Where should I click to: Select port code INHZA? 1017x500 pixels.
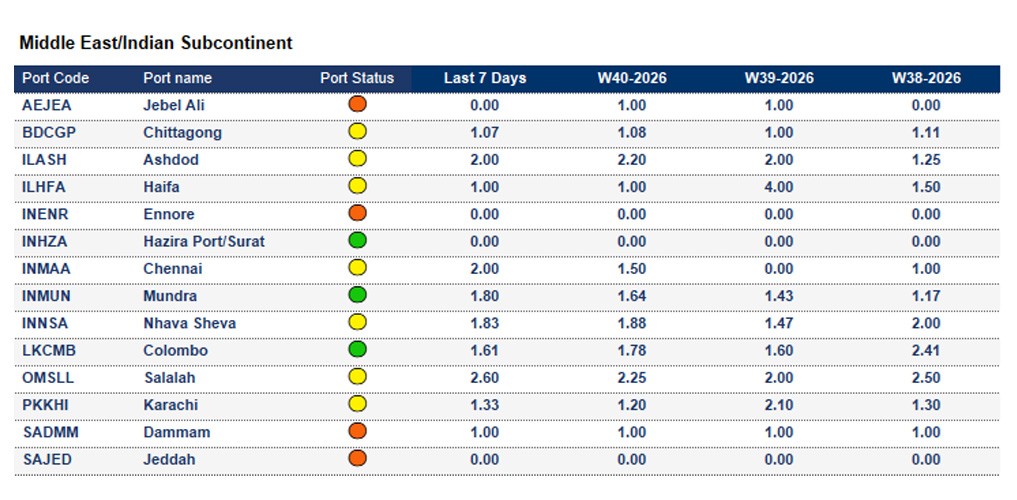(x=45, y=242)
